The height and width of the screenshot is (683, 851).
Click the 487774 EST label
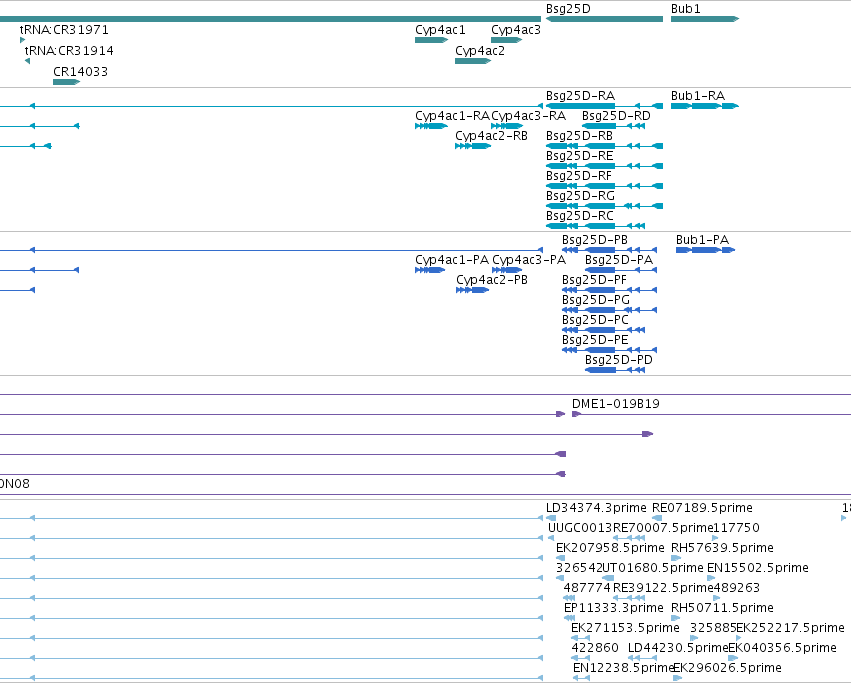[587, 587]
